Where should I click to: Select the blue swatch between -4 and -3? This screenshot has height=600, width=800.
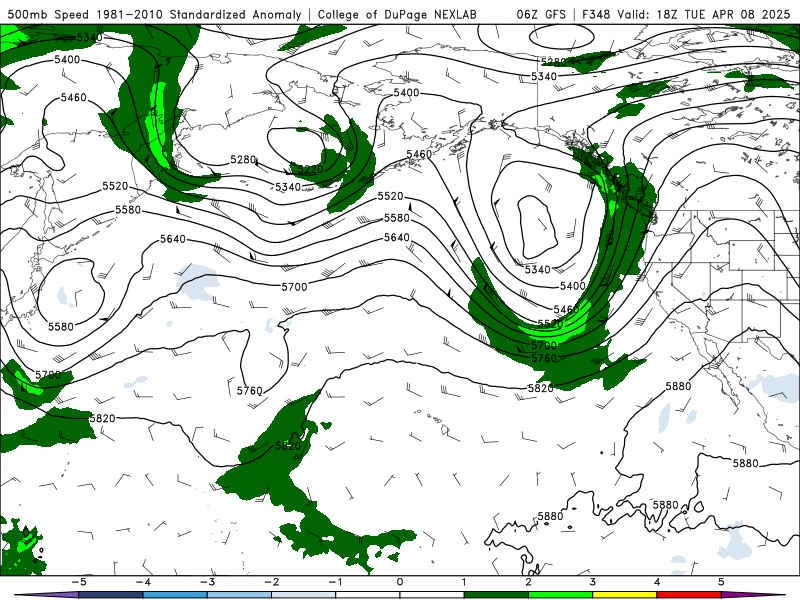pos(175,595)
